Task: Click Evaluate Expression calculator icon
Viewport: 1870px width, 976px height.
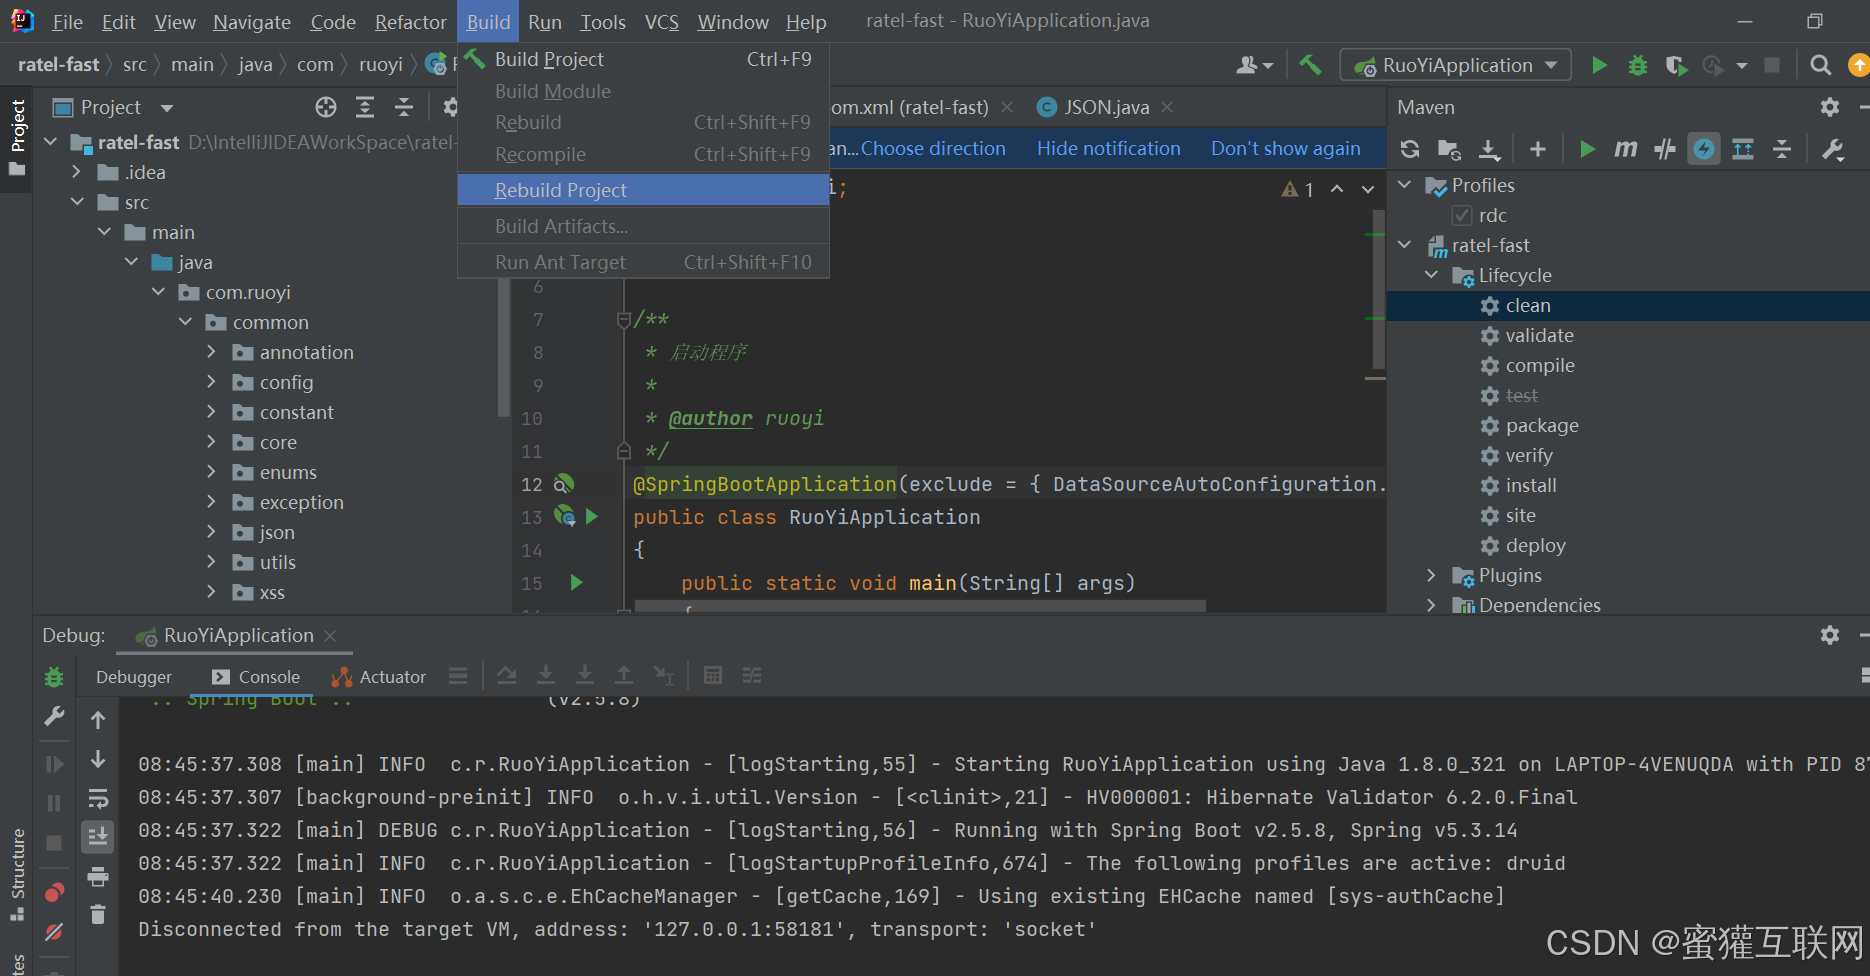Action: coord(713,676)
